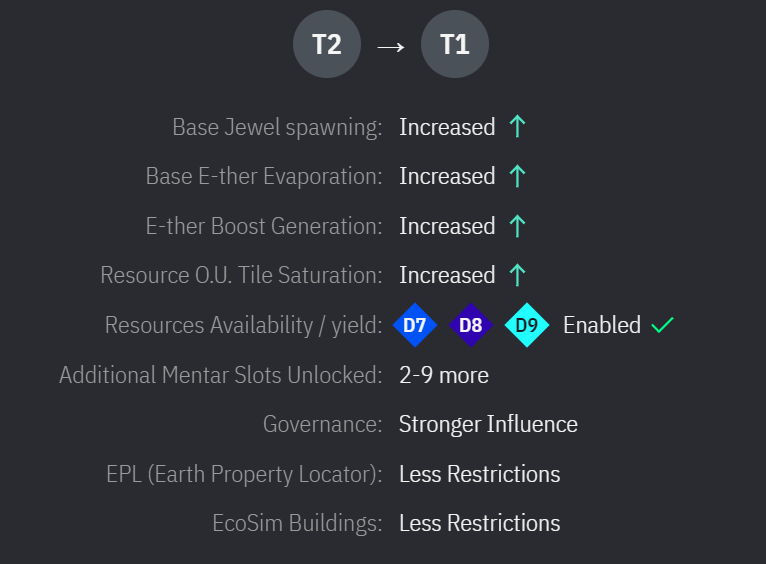
Task: Click the up arrow for E-ther Boost Generation
Action: coord(517,226)
